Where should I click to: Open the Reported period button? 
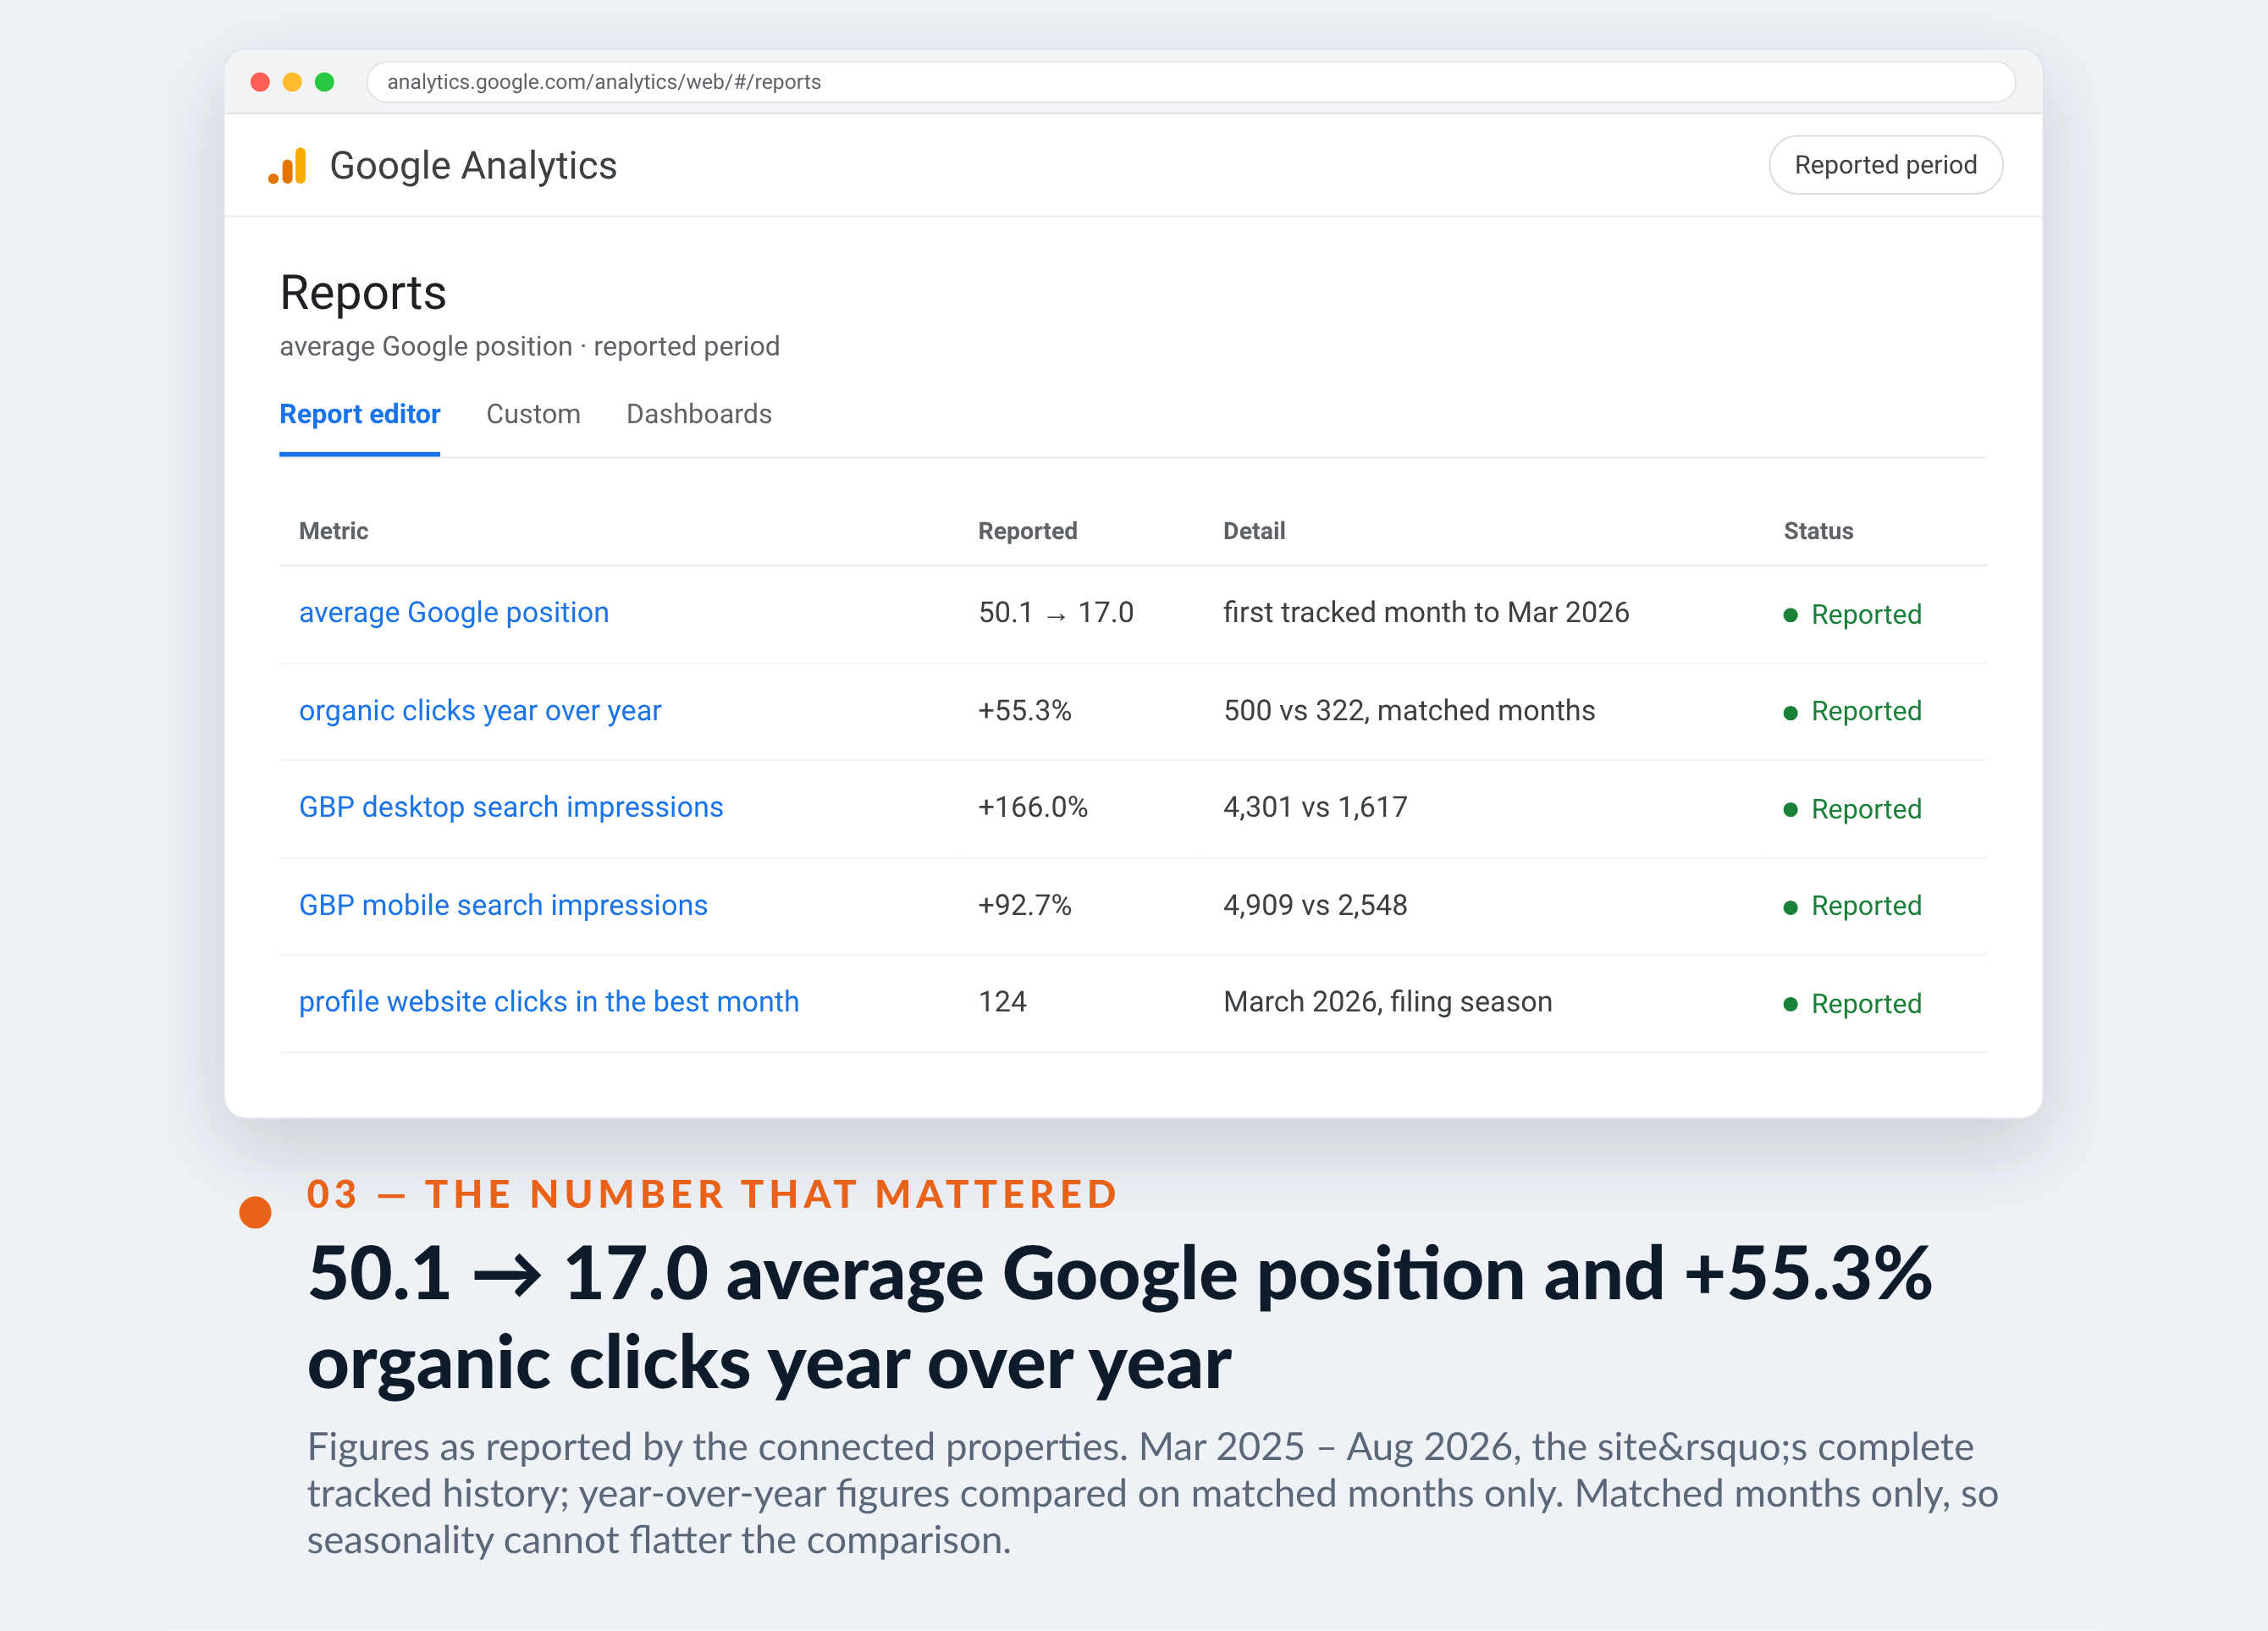tap(1885, 165)
